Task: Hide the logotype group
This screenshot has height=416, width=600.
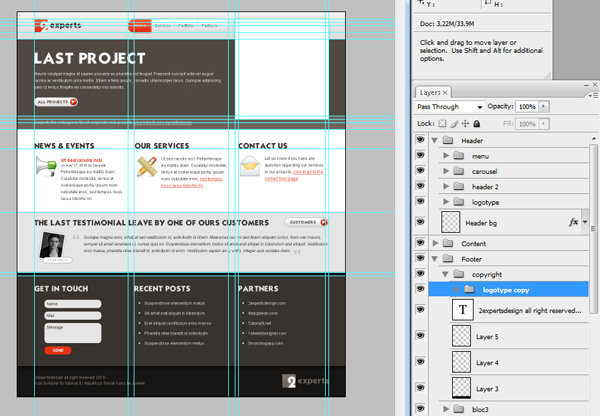Action: pyautogui.click(x=421, y=201)
